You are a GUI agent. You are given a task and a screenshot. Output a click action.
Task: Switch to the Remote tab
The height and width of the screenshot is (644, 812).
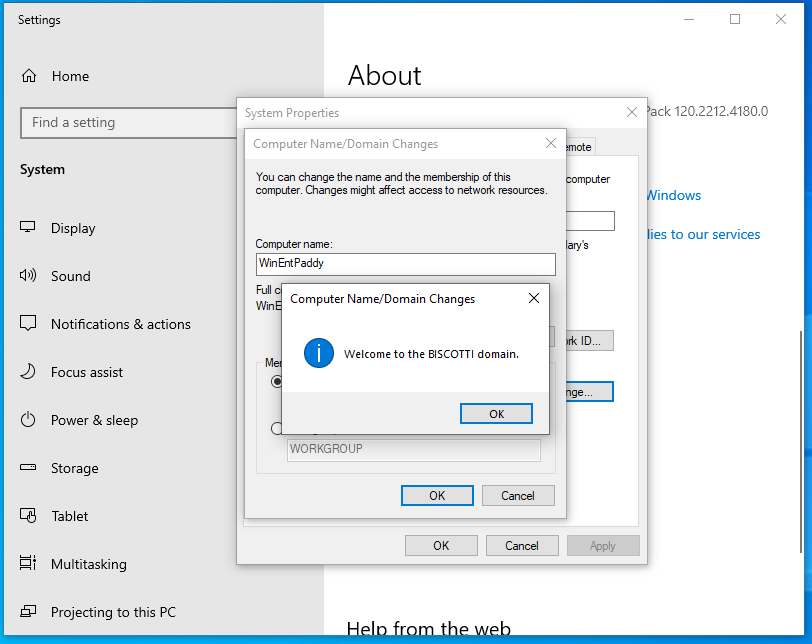coord(580,147)
